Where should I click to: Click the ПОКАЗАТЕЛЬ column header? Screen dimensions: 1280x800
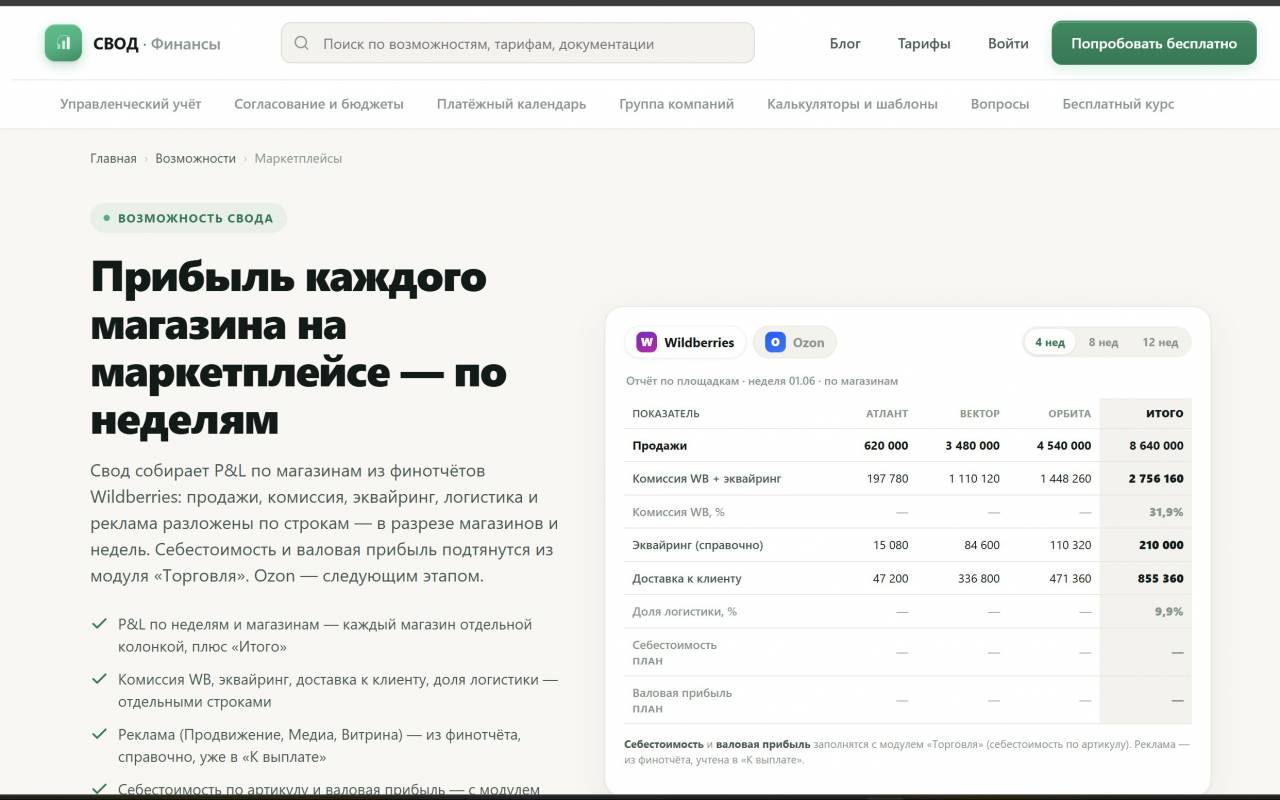point(666,413)
